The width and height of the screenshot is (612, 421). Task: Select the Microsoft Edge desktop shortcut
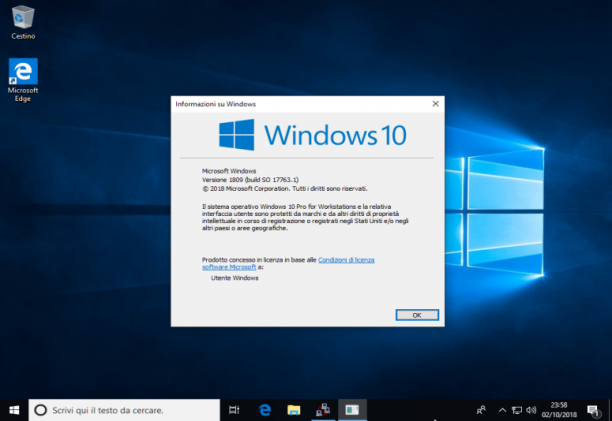(x=23, y=80)
